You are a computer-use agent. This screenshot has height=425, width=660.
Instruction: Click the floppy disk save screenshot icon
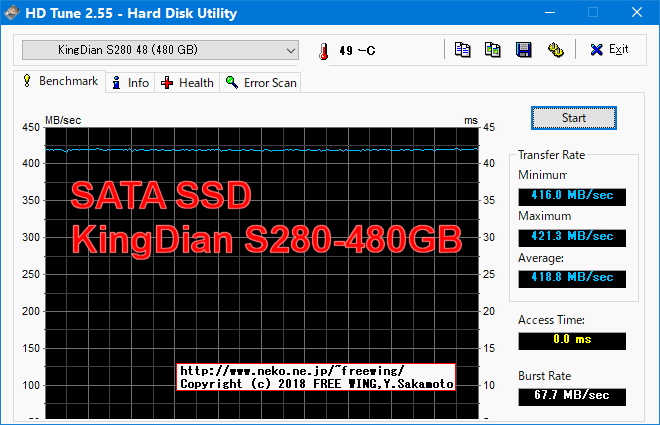(x=524, y=50)
